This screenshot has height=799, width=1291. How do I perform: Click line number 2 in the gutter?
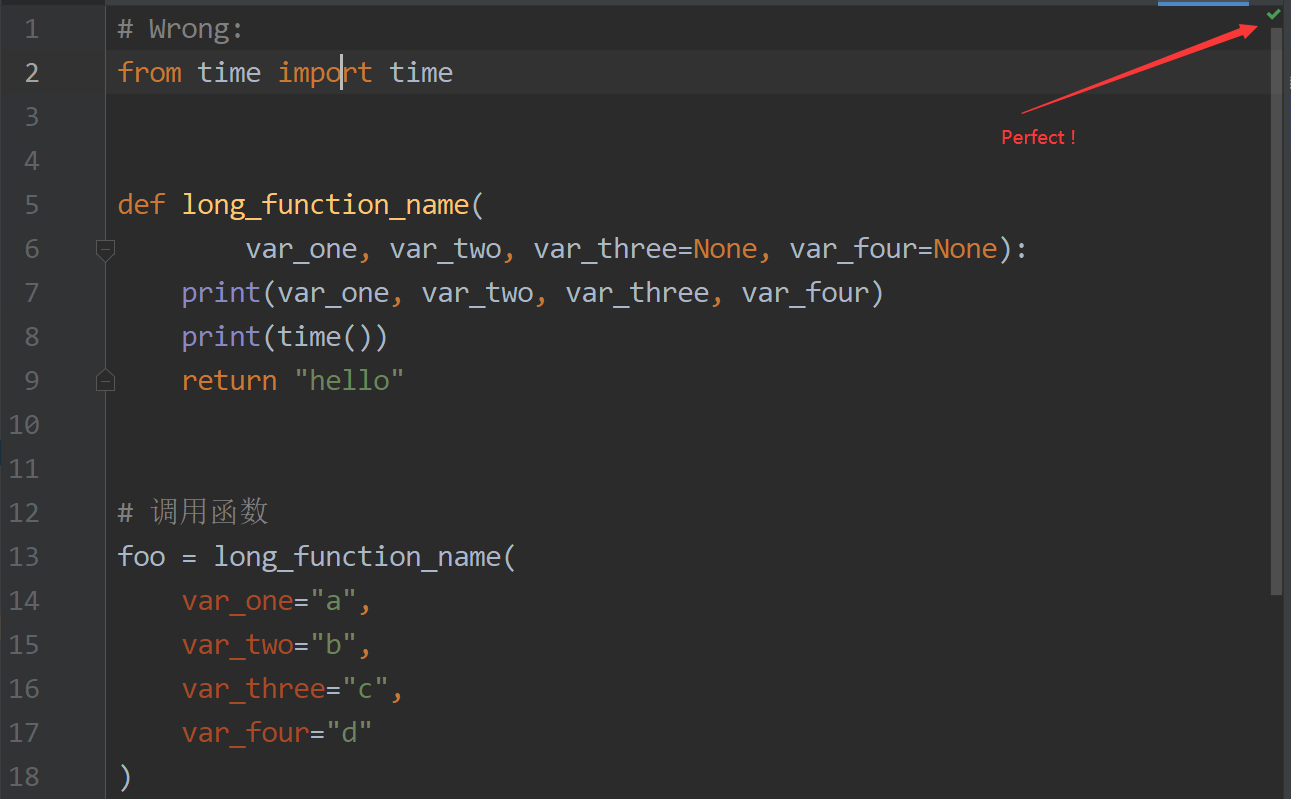point(32,73)
